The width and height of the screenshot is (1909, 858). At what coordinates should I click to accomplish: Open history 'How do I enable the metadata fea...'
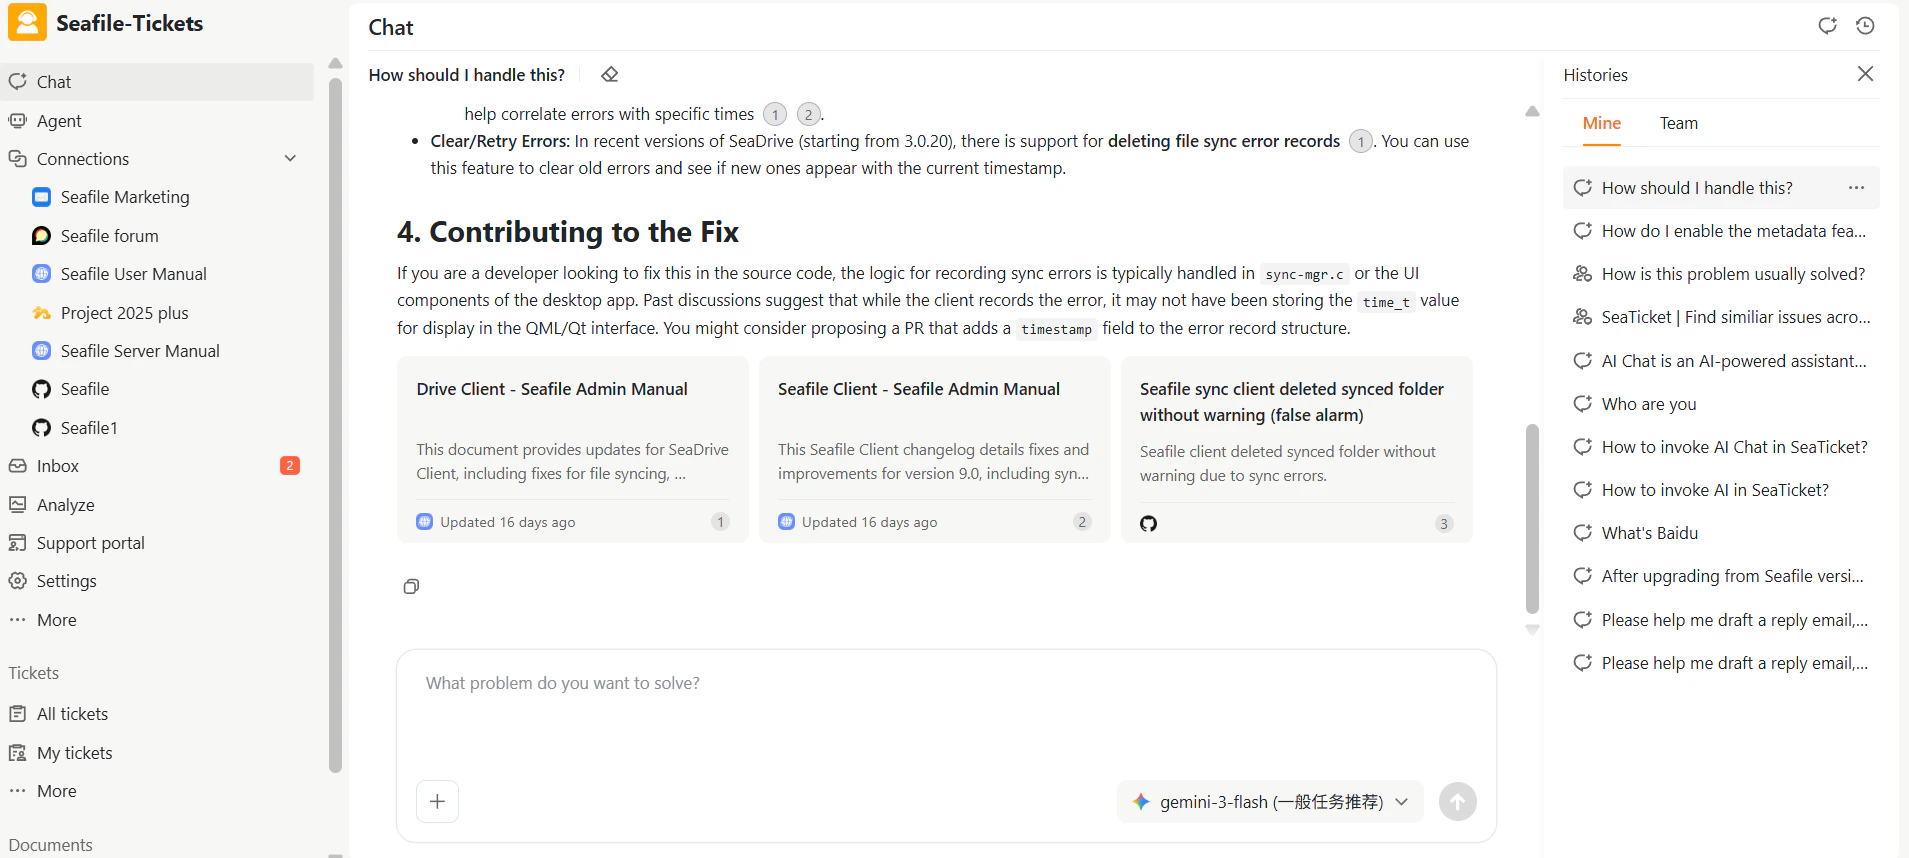tap(1721, 231)
